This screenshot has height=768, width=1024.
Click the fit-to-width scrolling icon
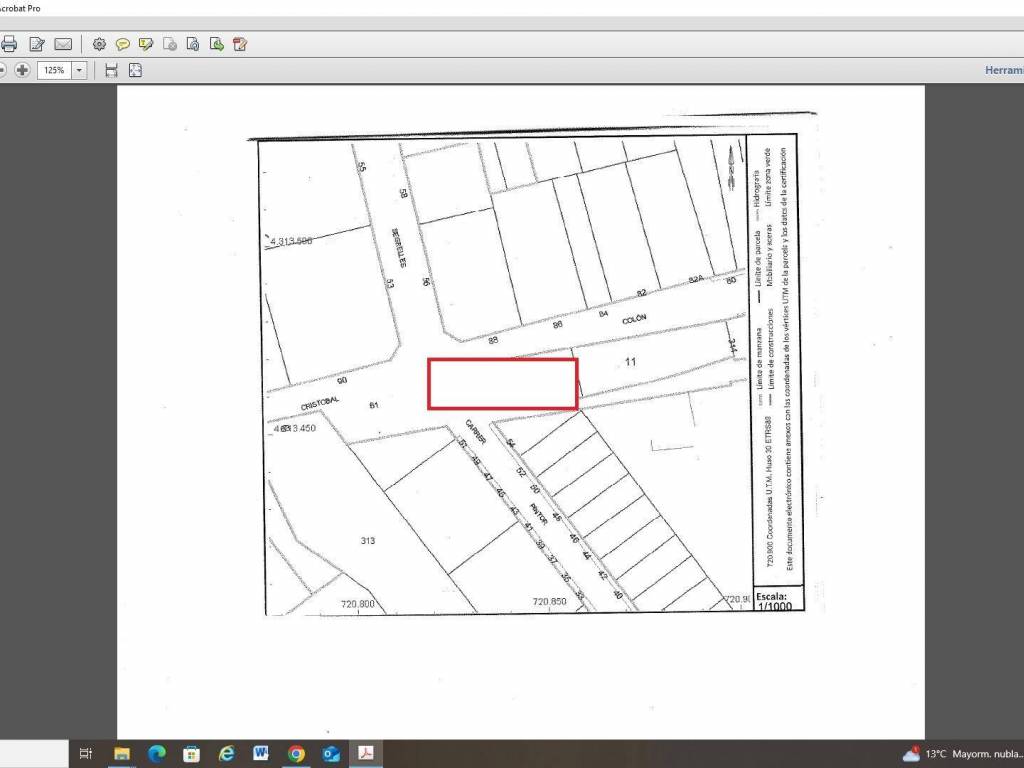tap(111, 70)
